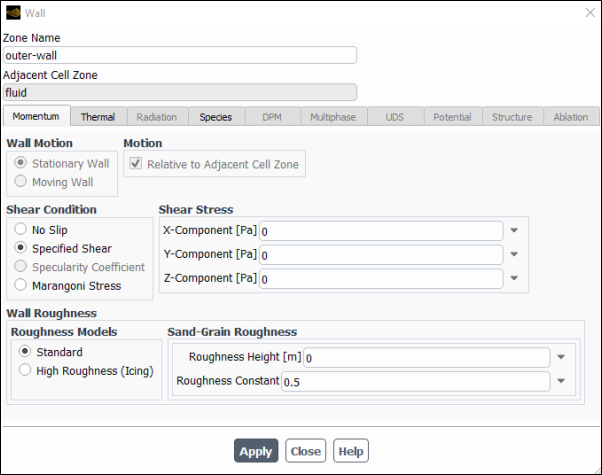Viewport: 602px width, 475px height.
Task: Open the Ablation tab
Action: (571, 117)
